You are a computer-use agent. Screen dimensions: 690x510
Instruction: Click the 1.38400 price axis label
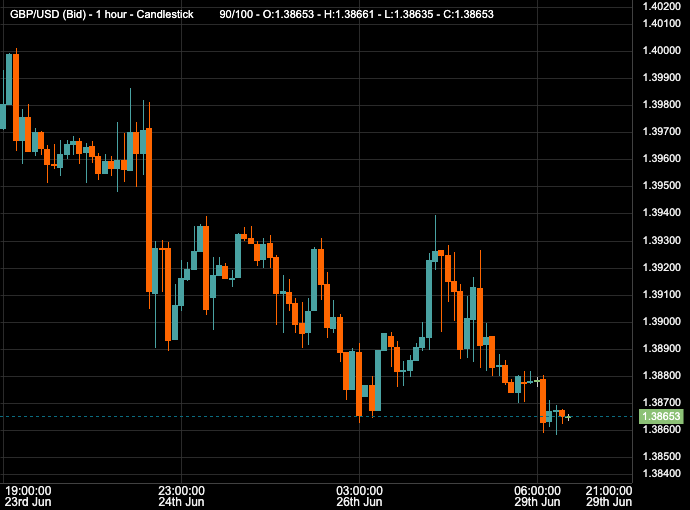point(662,474)
